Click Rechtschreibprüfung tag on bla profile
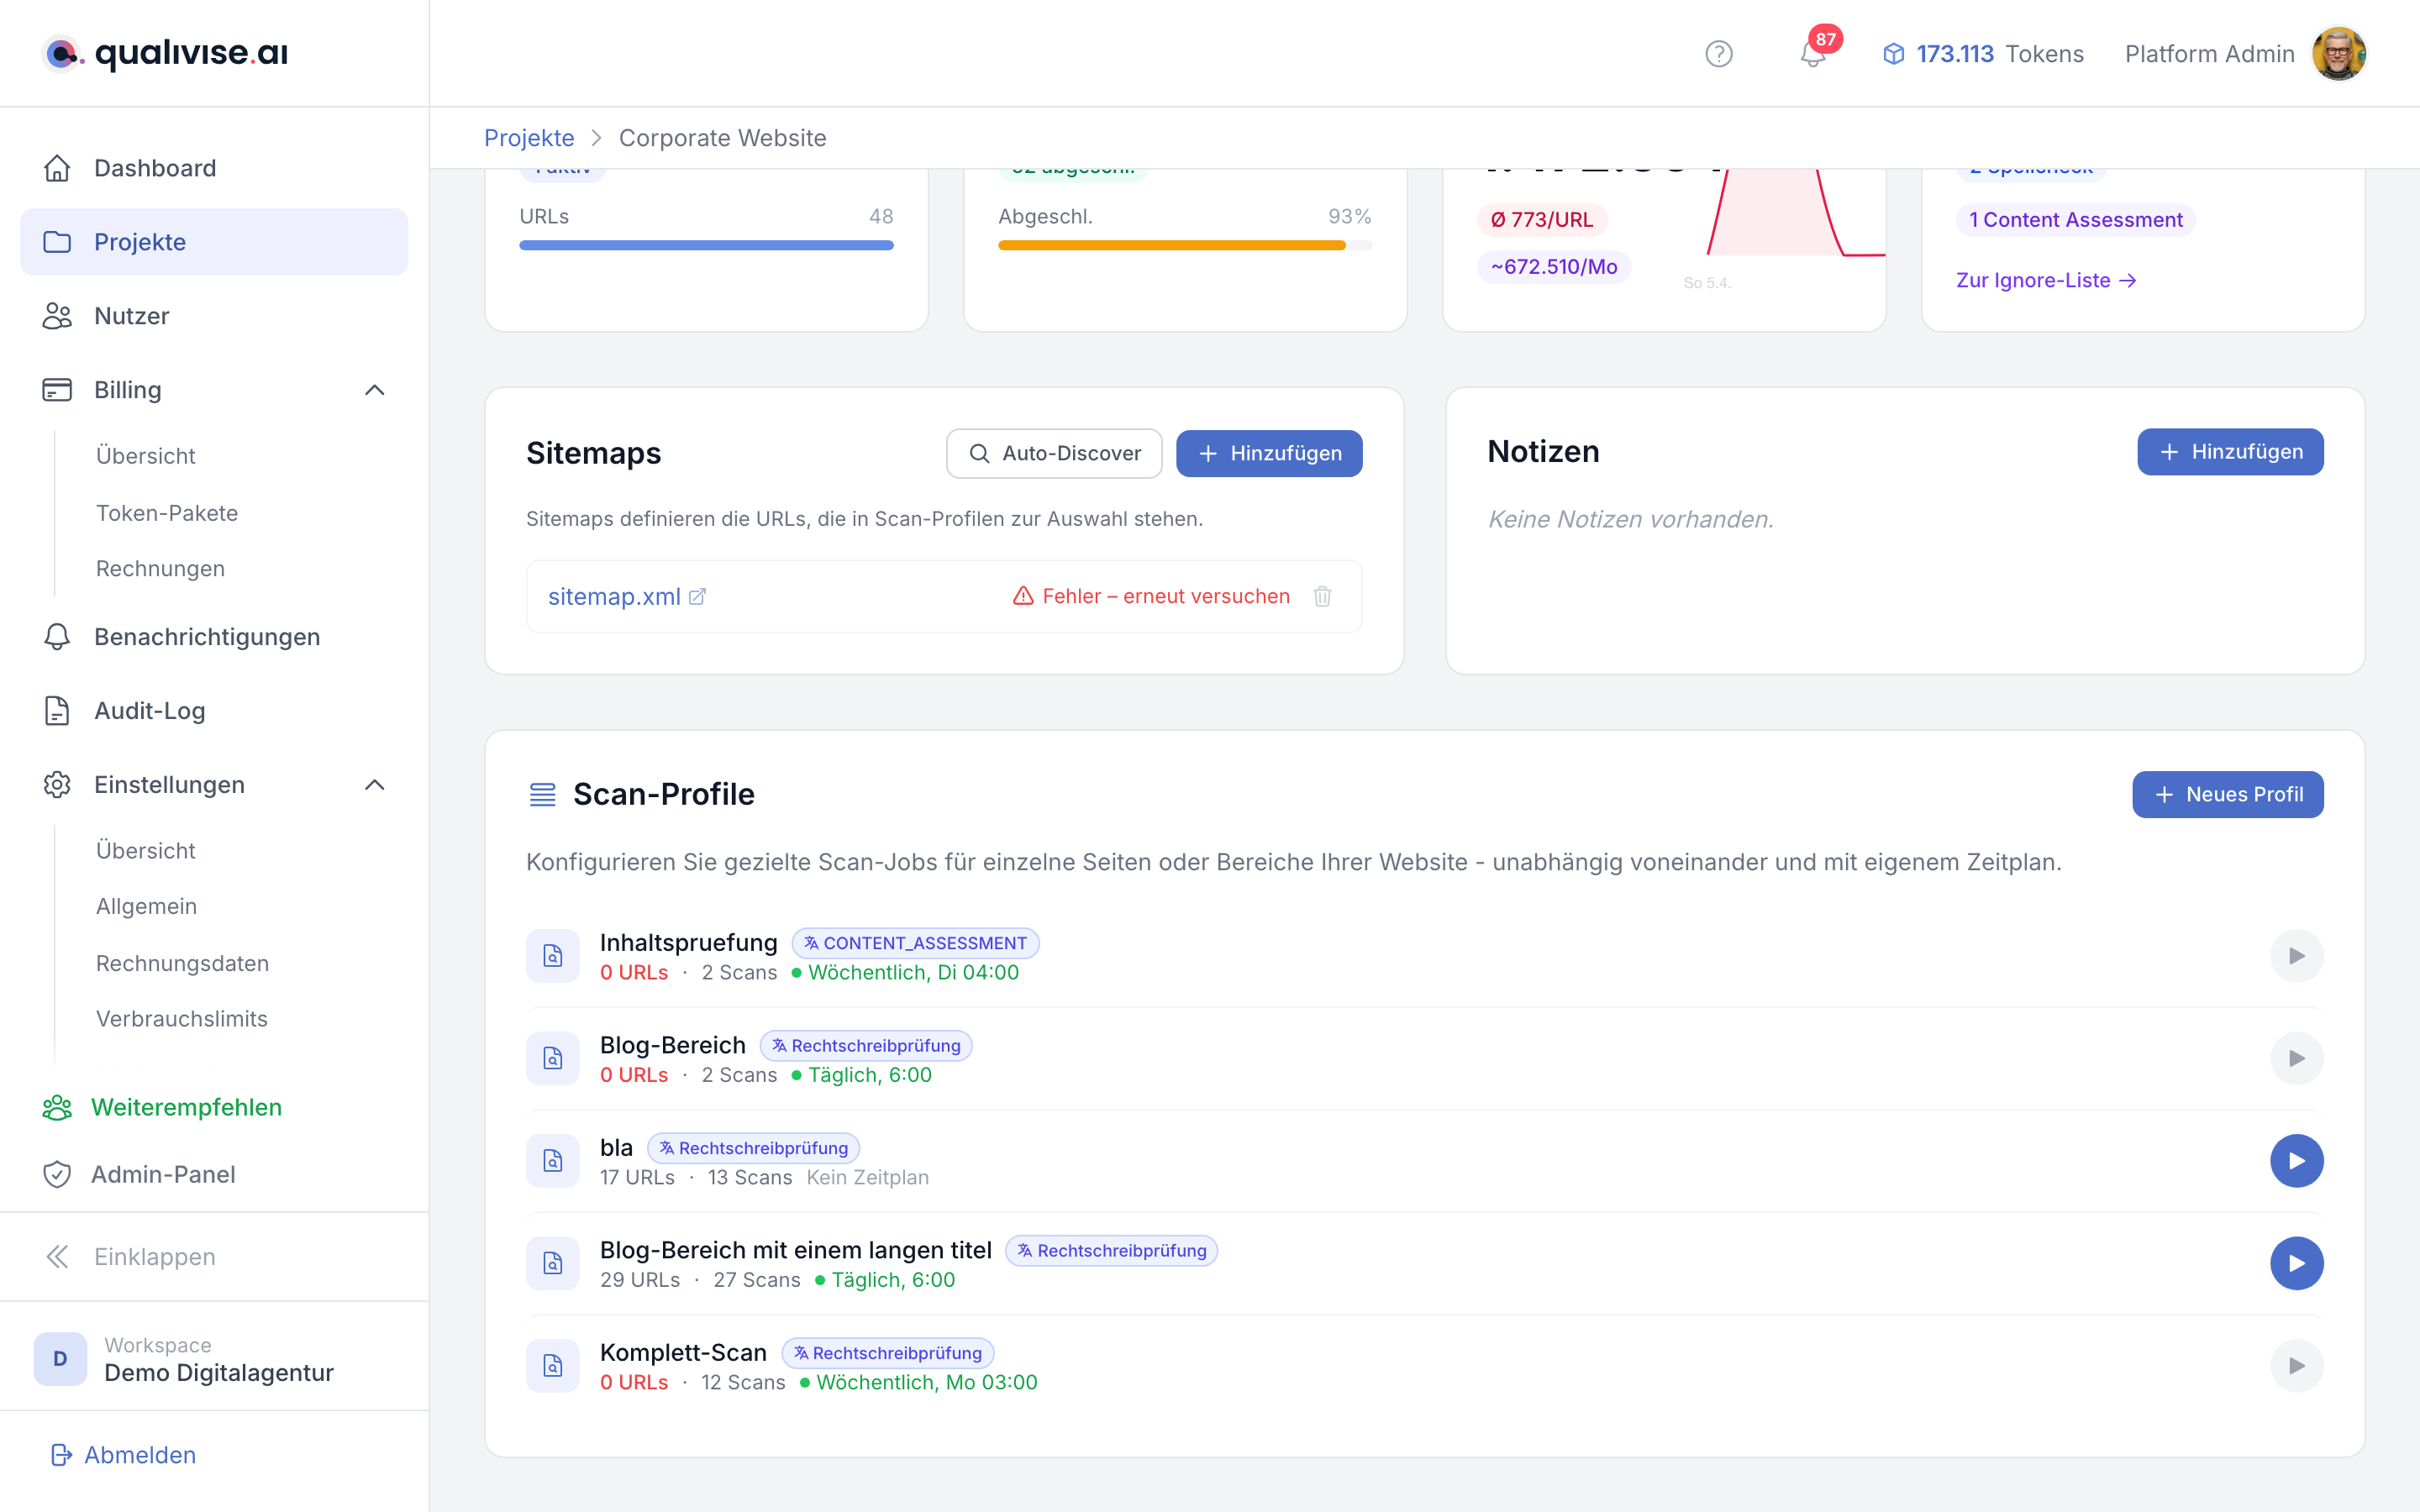Screen dimensions: 2420x1512 [x=753, y=1148]
